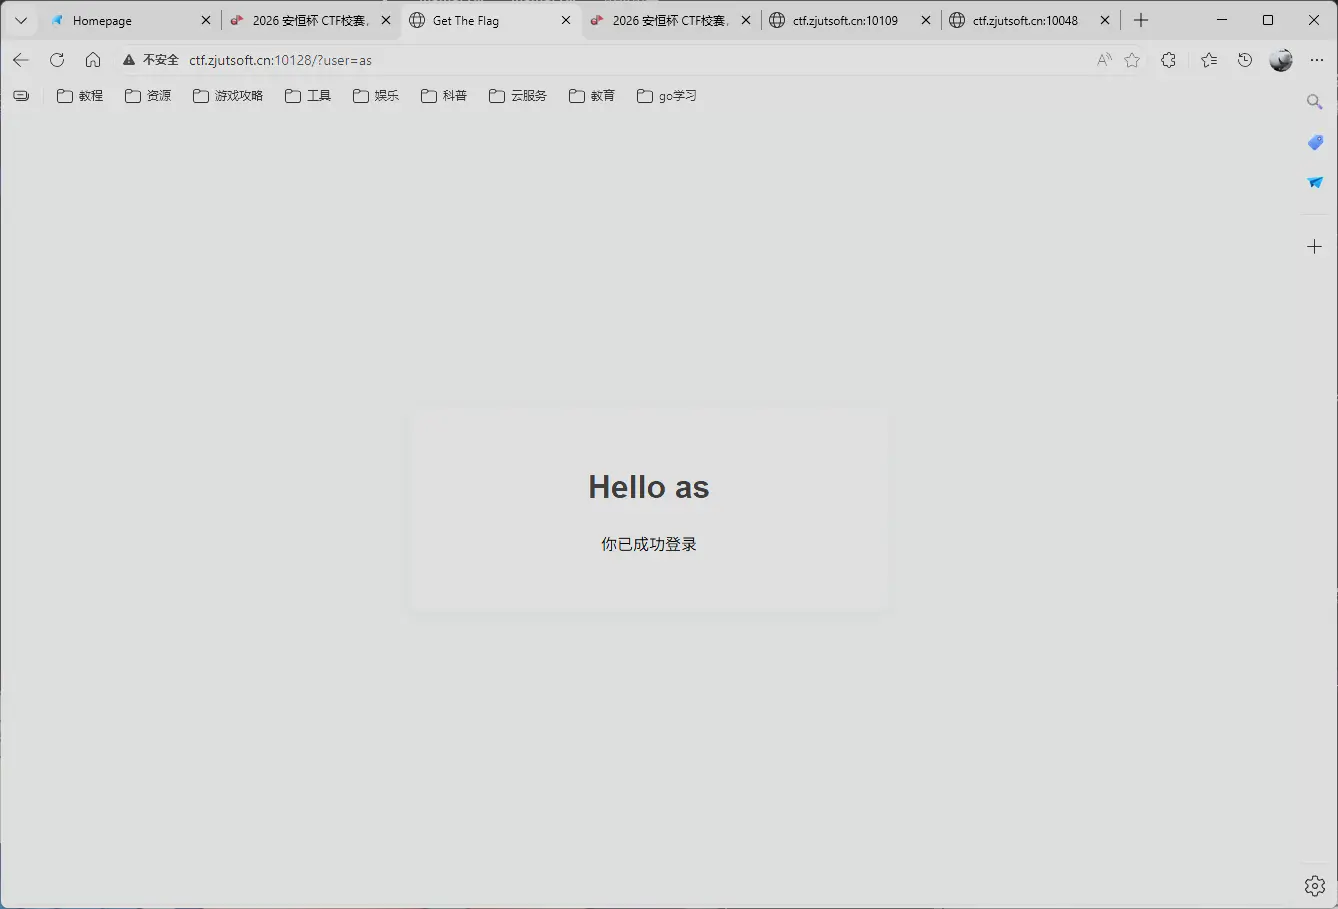1338x909 pixels.
Task: Open Drop via the paper plane sidebar icon
Action: [1314, 183]
